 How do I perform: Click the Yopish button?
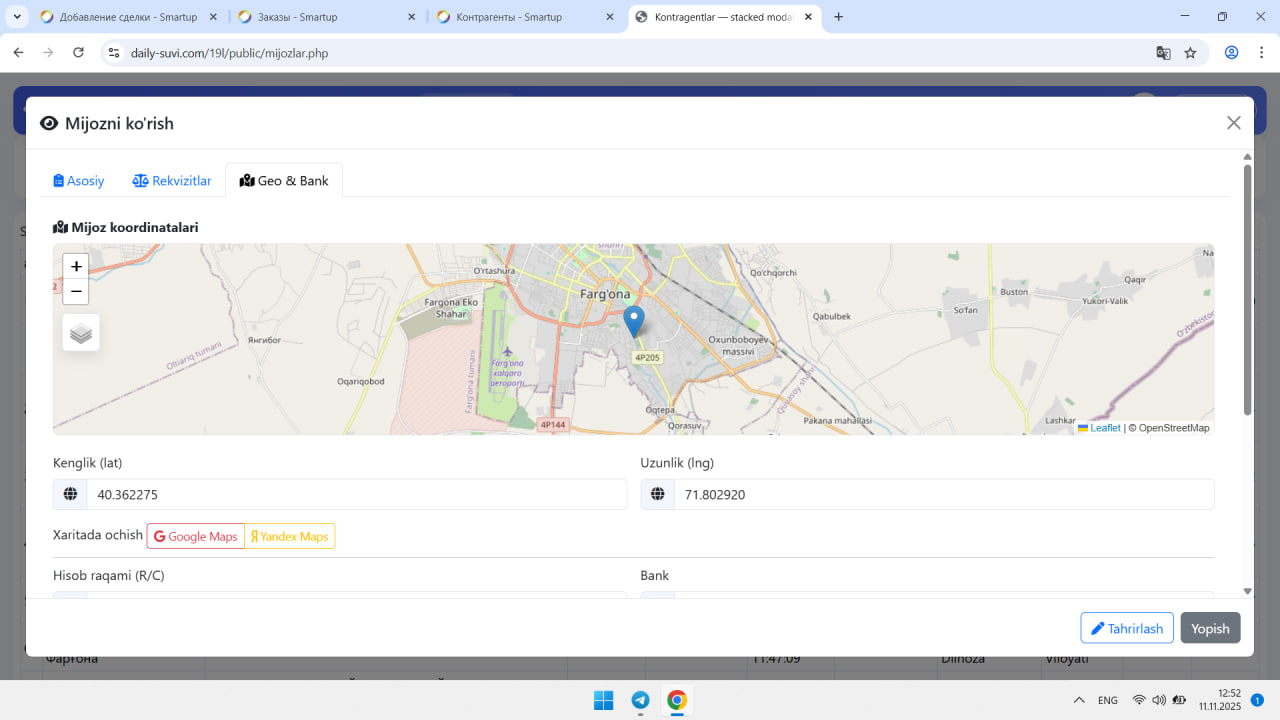[x=1210, y=628]
